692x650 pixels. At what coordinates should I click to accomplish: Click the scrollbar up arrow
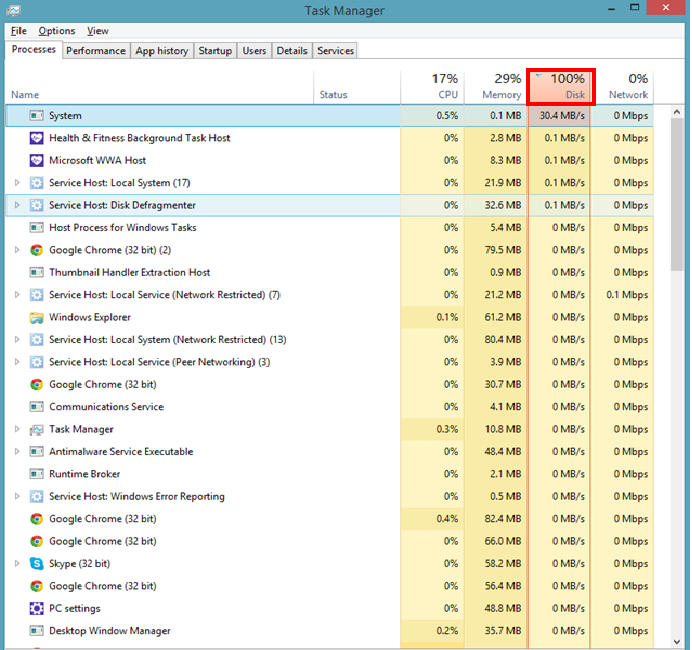pos(677,112)
